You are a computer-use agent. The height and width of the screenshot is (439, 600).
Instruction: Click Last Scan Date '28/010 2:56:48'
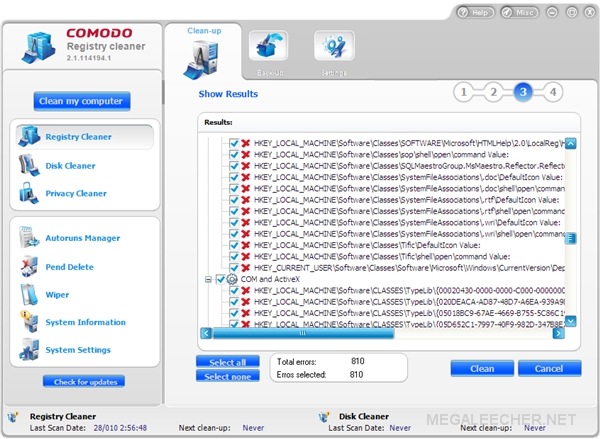tap(120, 428)
